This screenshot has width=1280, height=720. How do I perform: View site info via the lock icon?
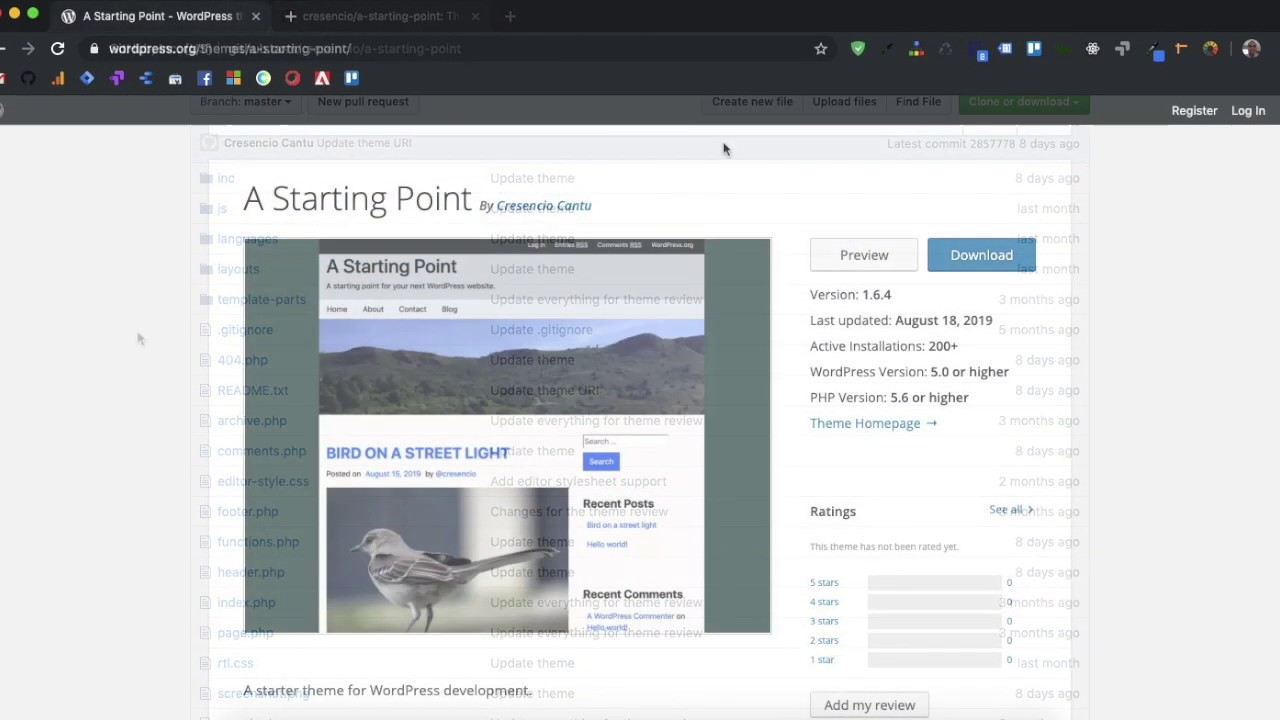[93, 48]
